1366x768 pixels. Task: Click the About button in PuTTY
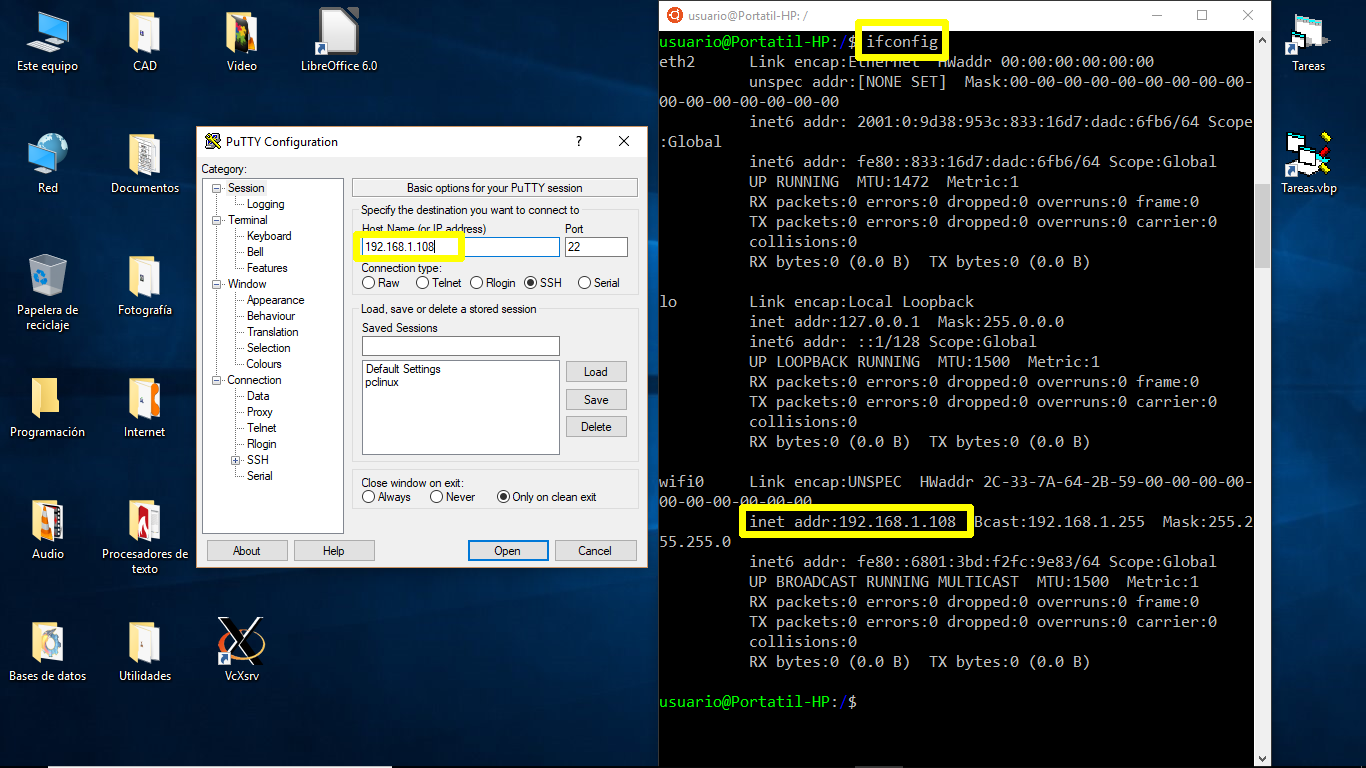[247, 551]
